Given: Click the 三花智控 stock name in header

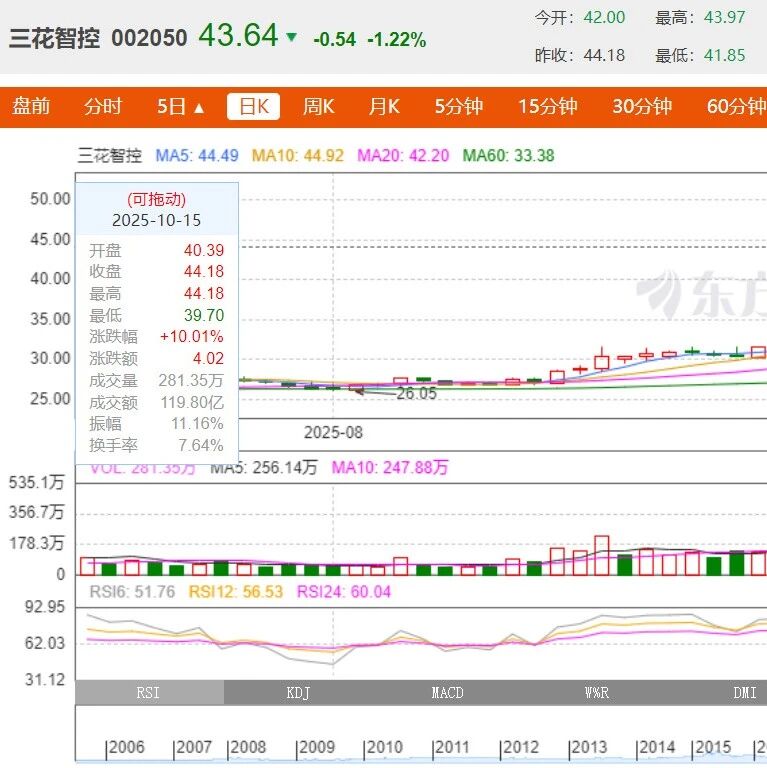Looking at the screenshot, I should click(x=54, y=39).
